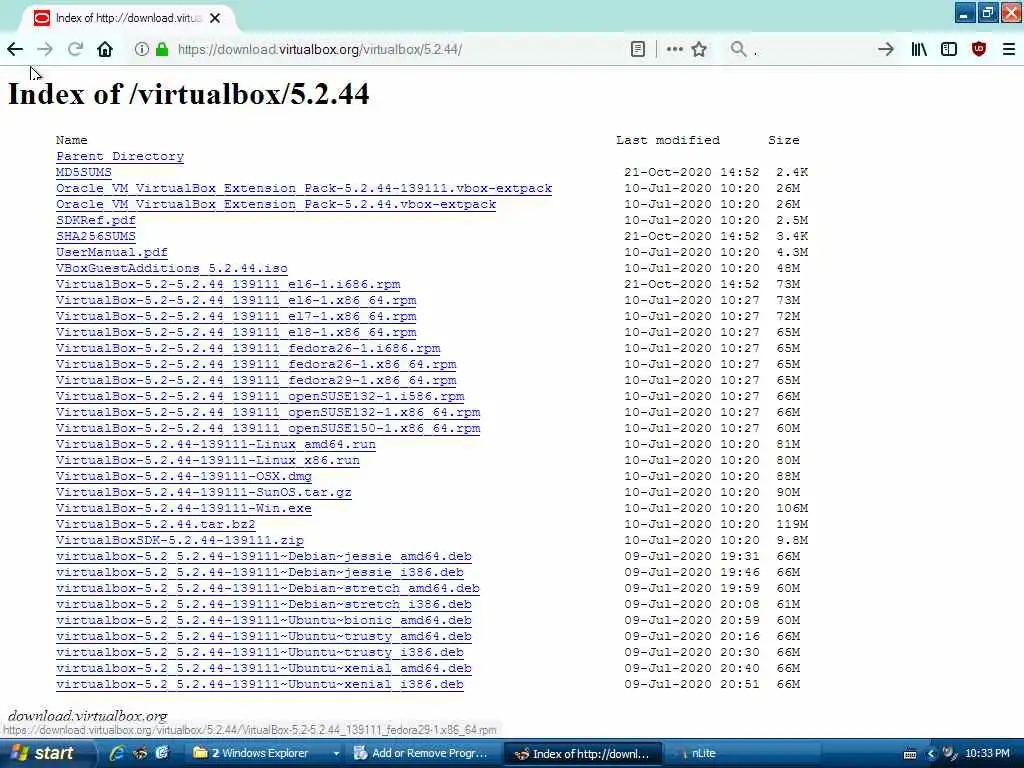Viewport: 1024px width, 768px height.
Task: Open the home page via house icon
Action: point(105,49)
